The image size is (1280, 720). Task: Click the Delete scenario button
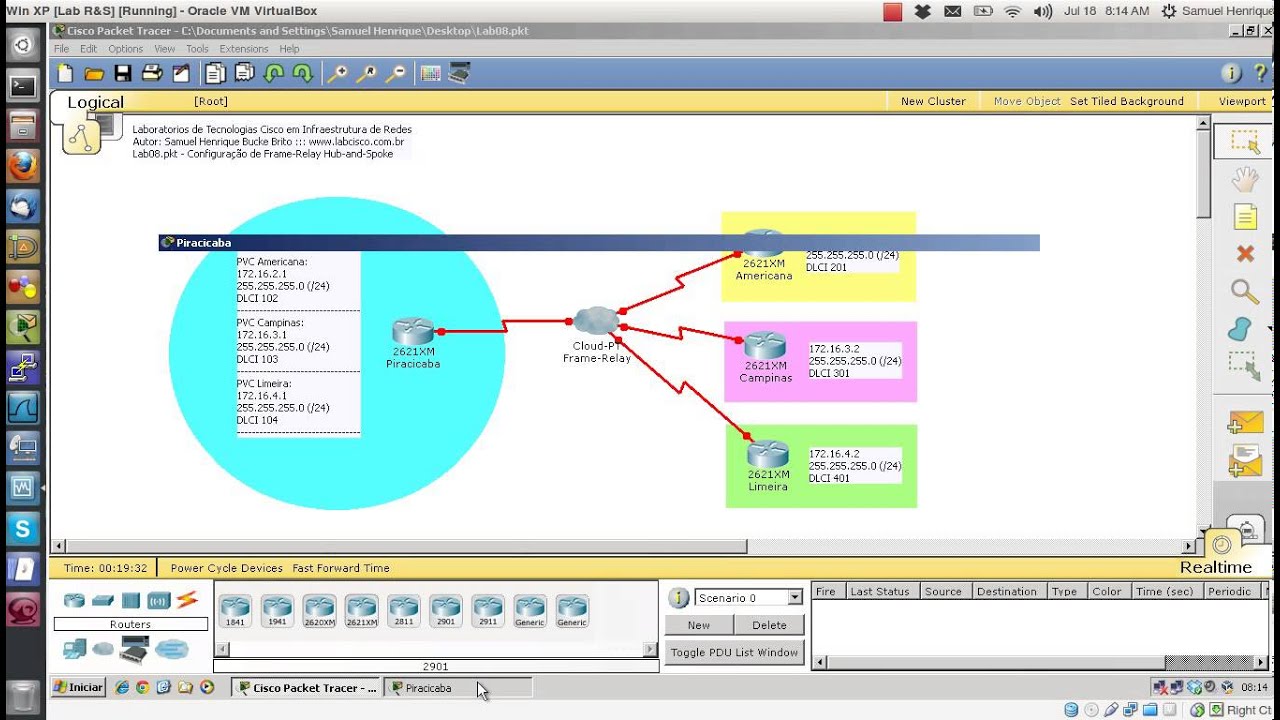769,625
